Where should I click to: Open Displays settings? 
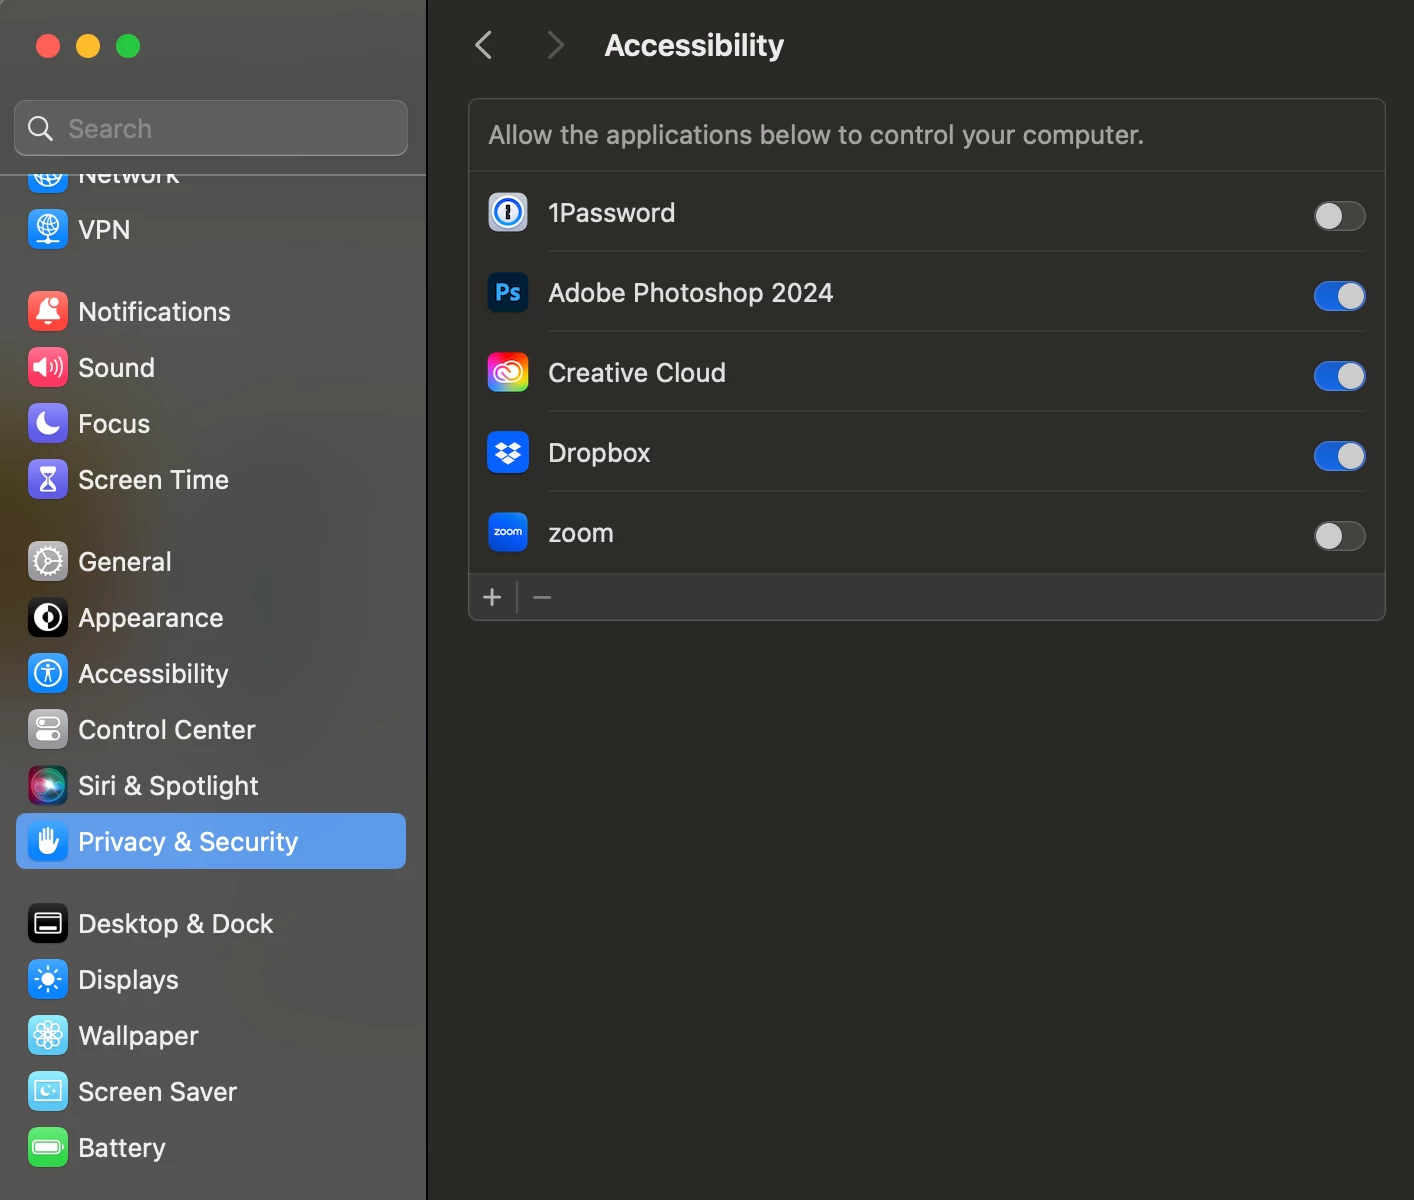[x=211, y=979]
